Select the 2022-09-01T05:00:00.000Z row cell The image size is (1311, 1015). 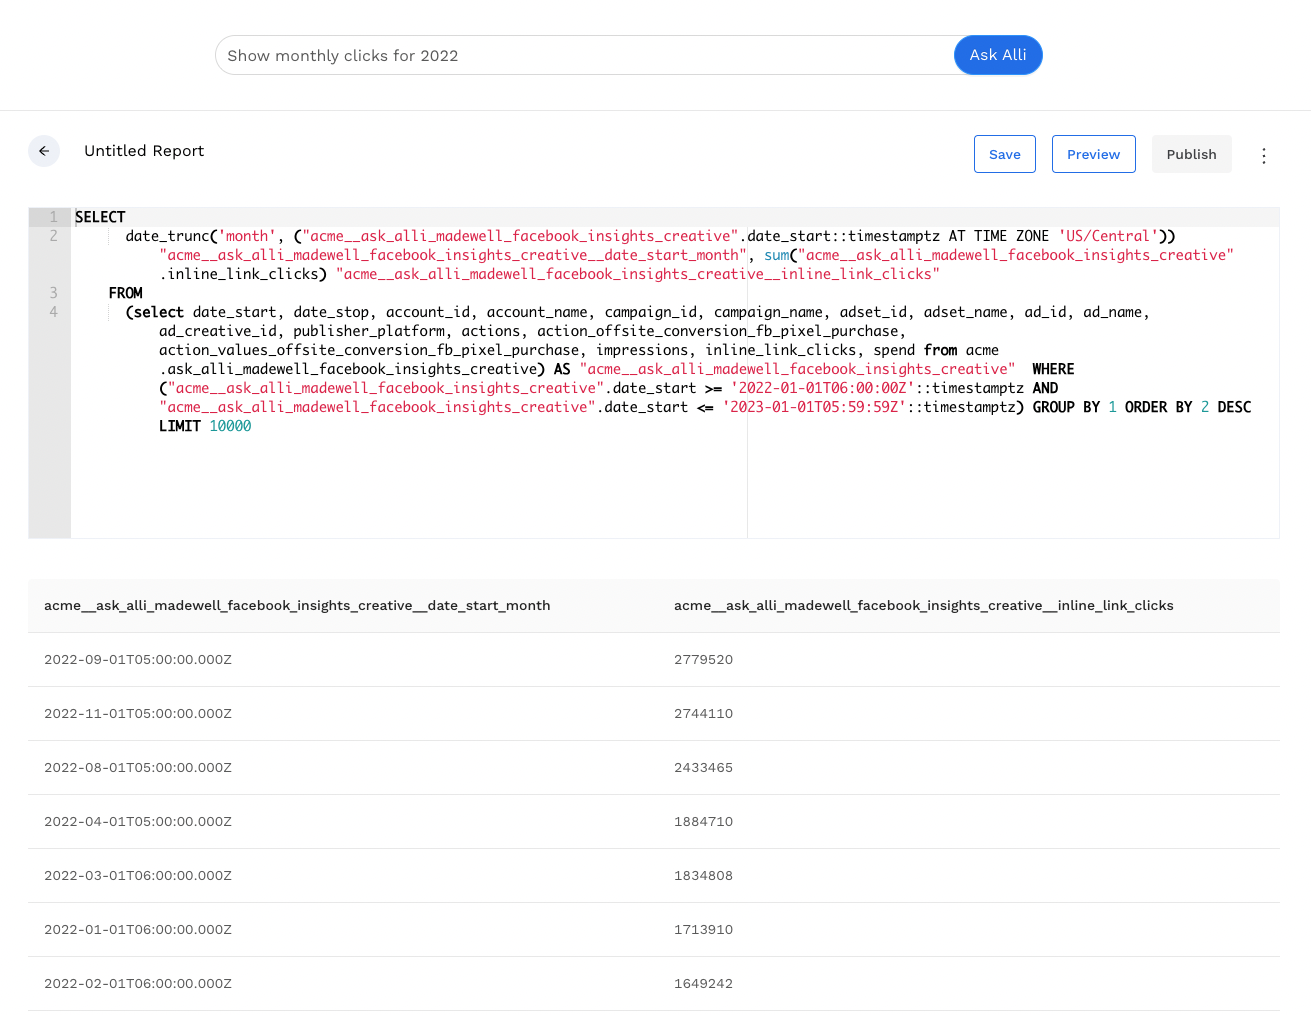138,660
